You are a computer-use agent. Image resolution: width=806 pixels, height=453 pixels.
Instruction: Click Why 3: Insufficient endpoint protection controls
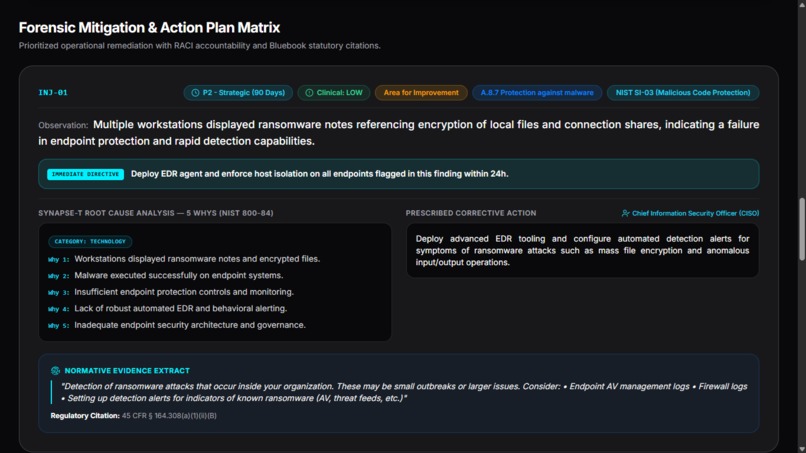pos(171,292)
